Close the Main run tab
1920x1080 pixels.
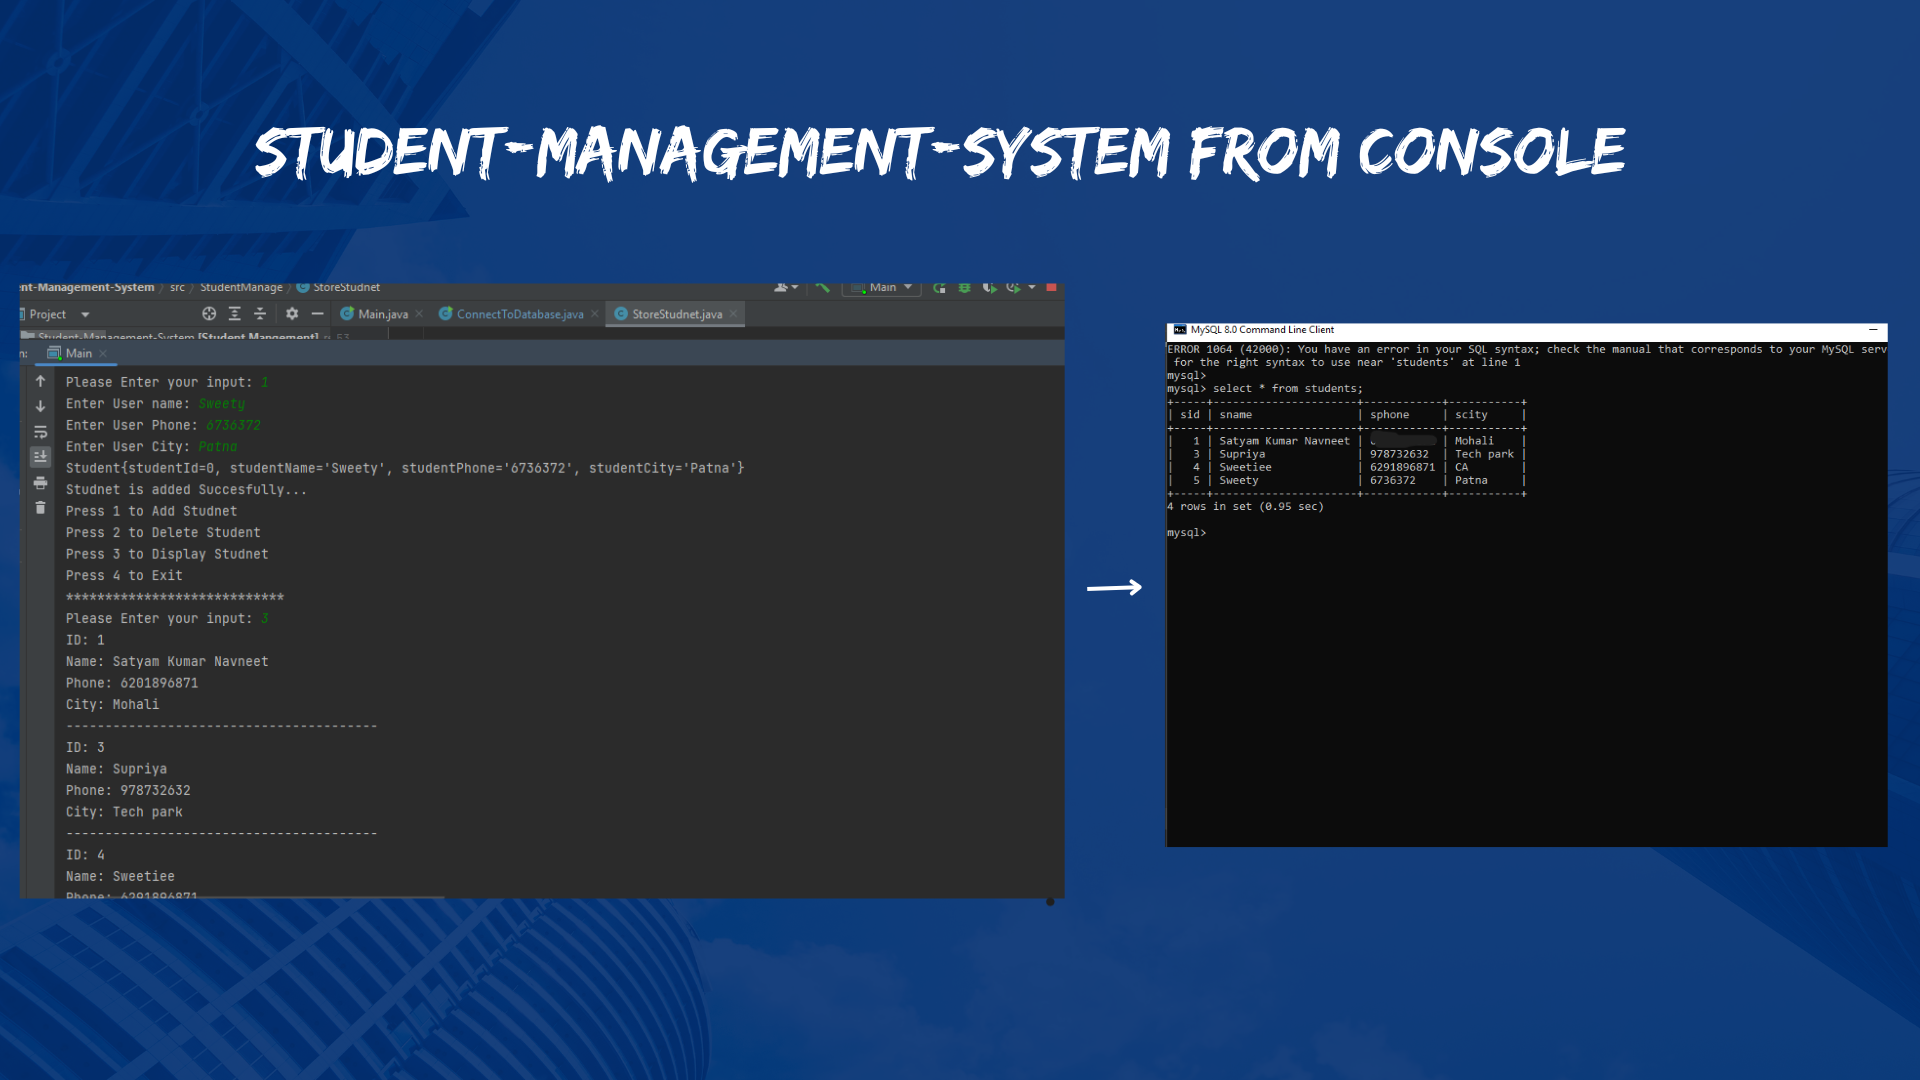point(103,353)
